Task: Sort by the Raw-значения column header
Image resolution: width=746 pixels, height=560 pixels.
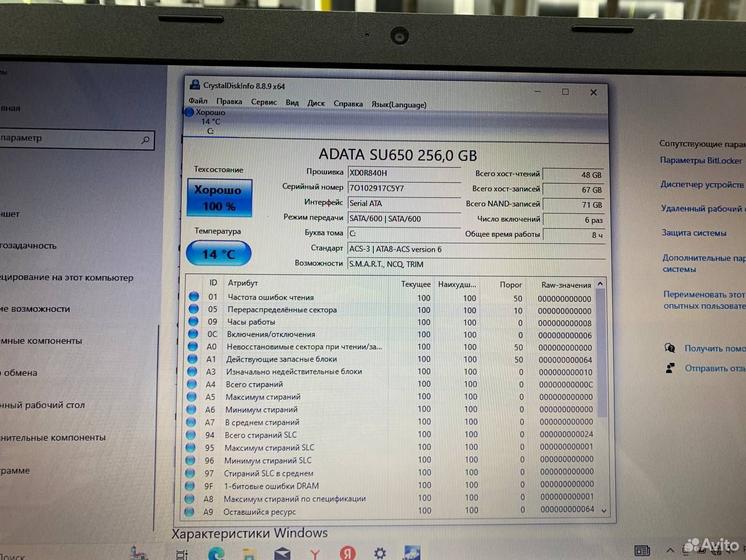Action: (566, 285)
